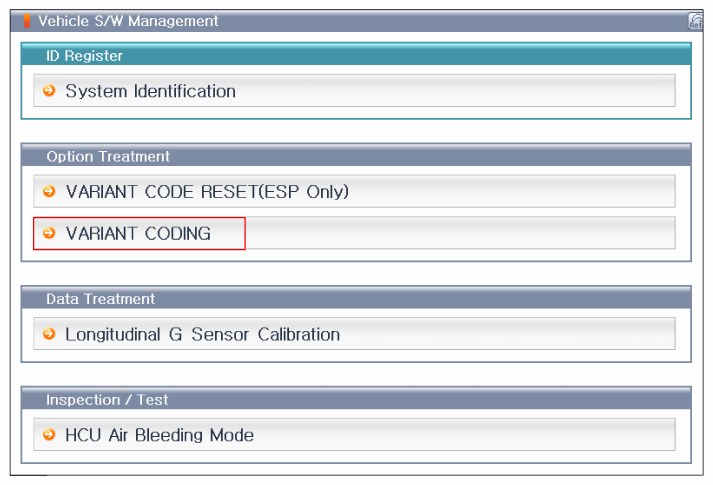Click the Data Treatment section header
713x485 pixels.
click(x=100, y=299)
